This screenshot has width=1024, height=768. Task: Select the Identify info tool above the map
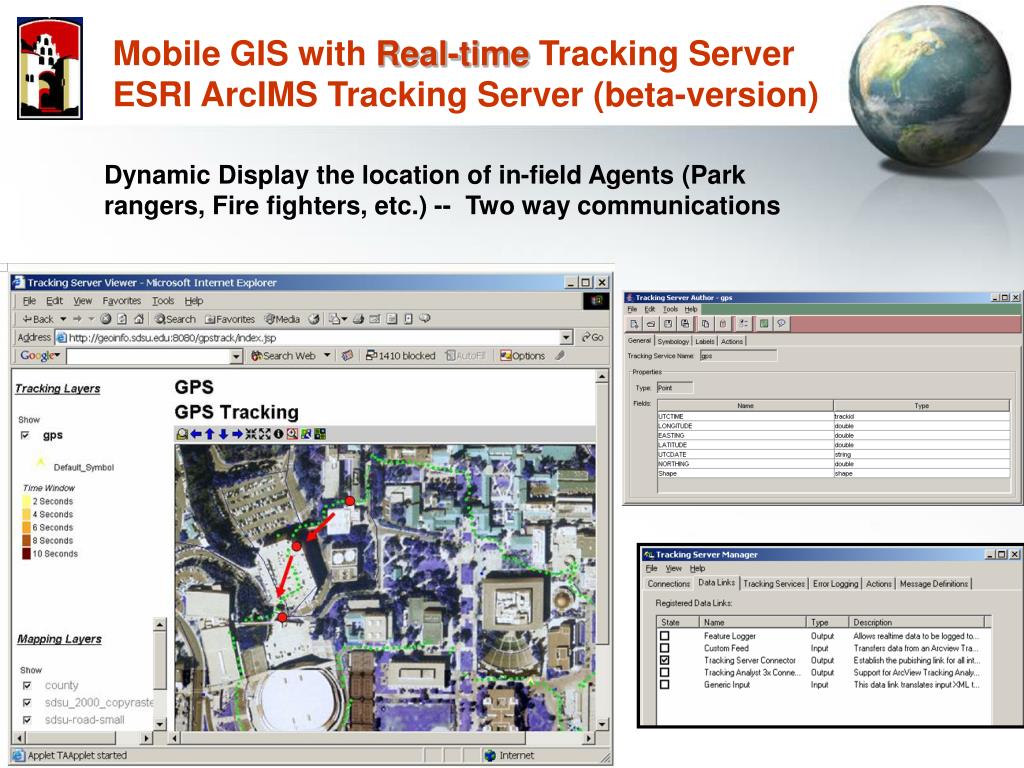pyautogui.click(x=278, y=434)
